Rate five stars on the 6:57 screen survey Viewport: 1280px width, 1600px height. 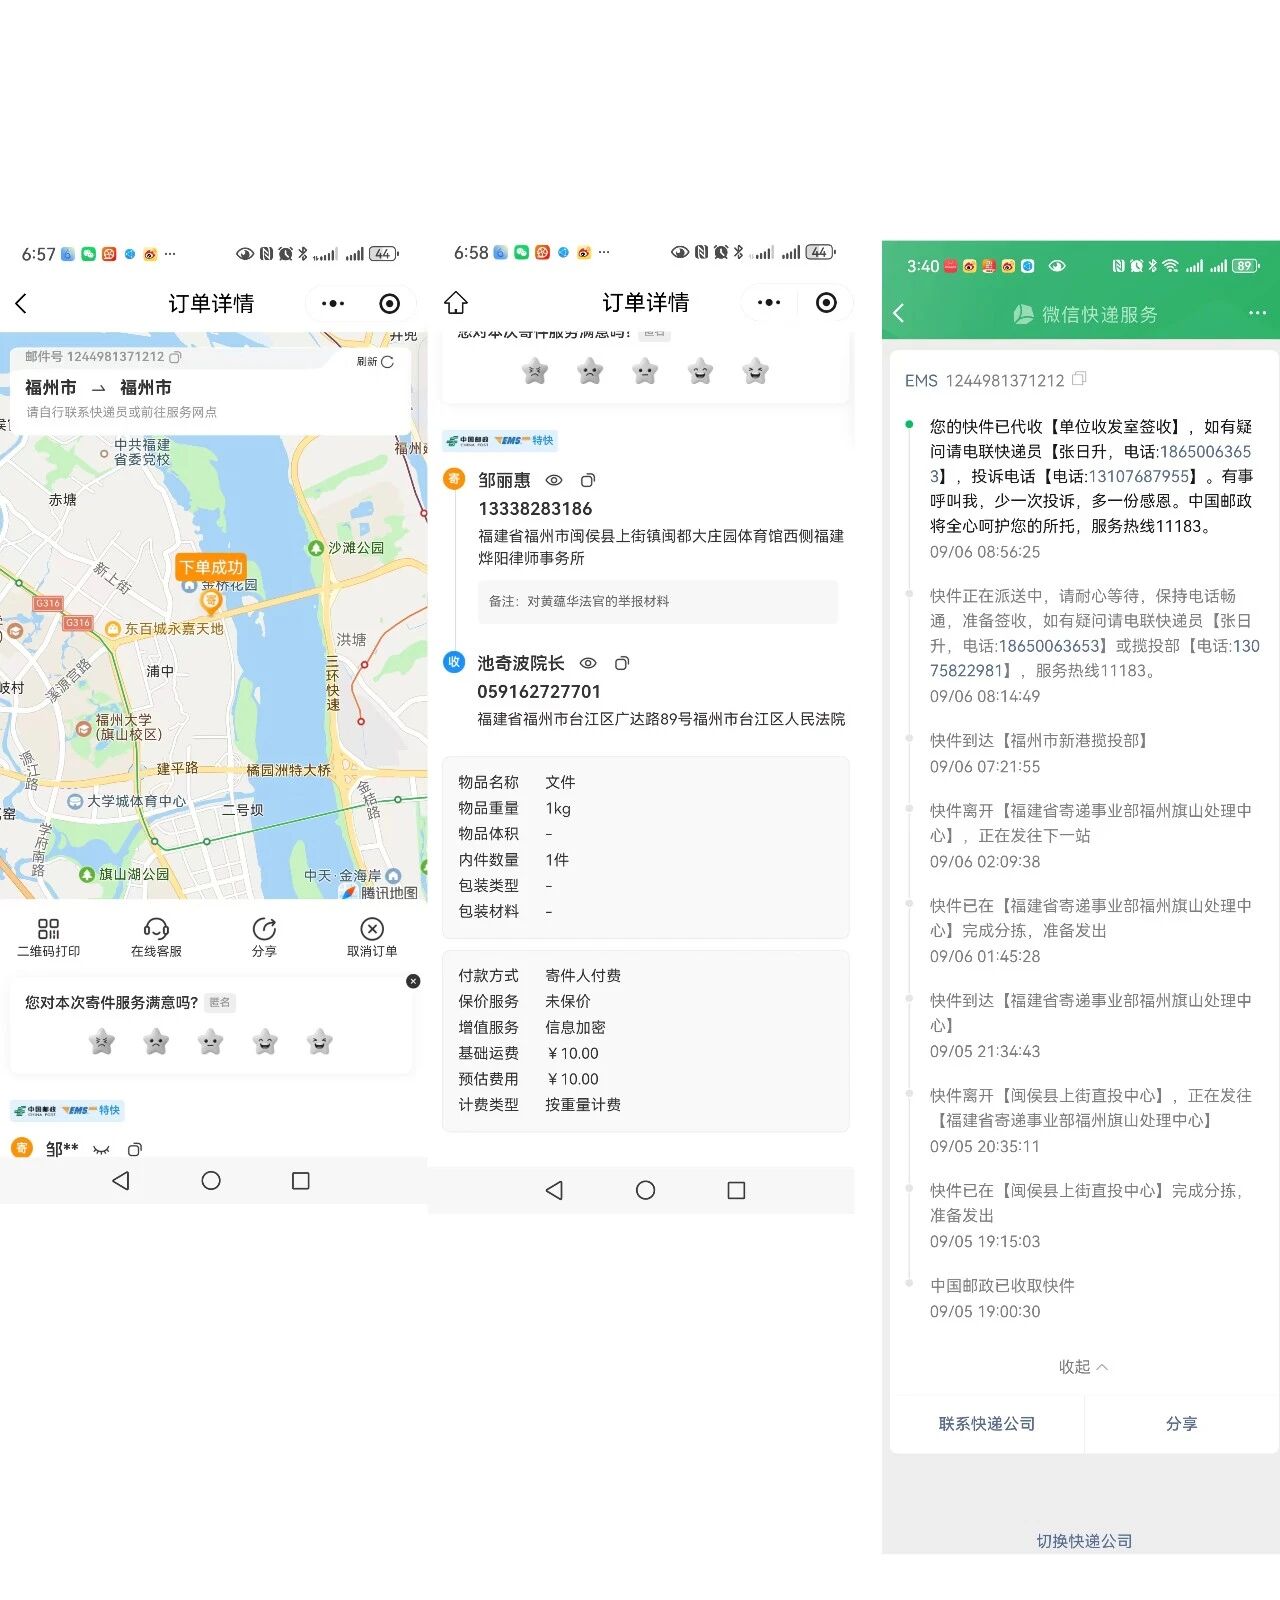[320, 1042]
